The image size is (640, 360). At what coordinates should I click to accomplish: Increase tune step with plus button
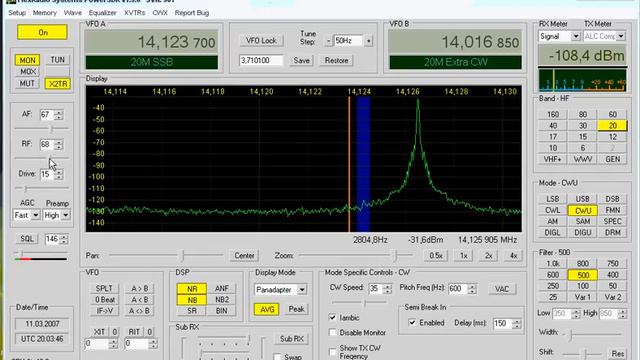pos(369,41)
